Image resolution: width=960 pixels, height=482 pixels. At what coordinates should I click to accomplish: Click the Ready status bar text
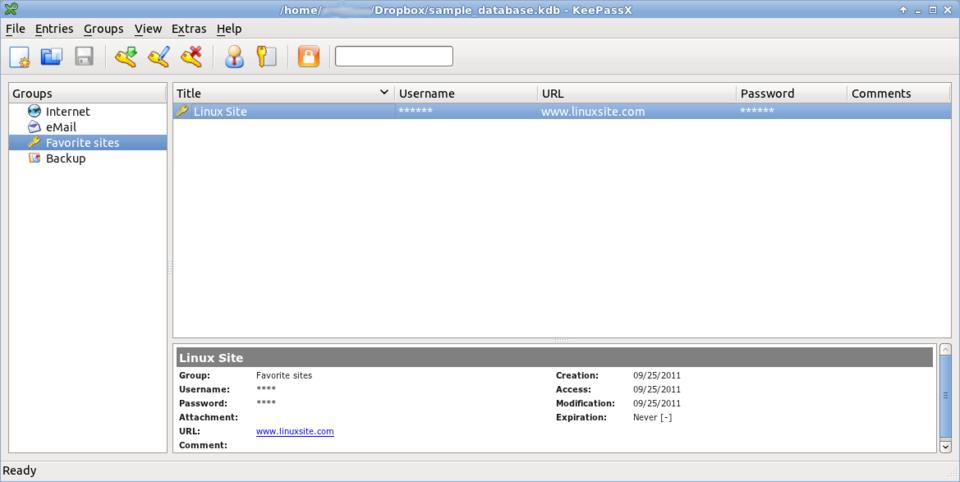(x=20, y=470)
